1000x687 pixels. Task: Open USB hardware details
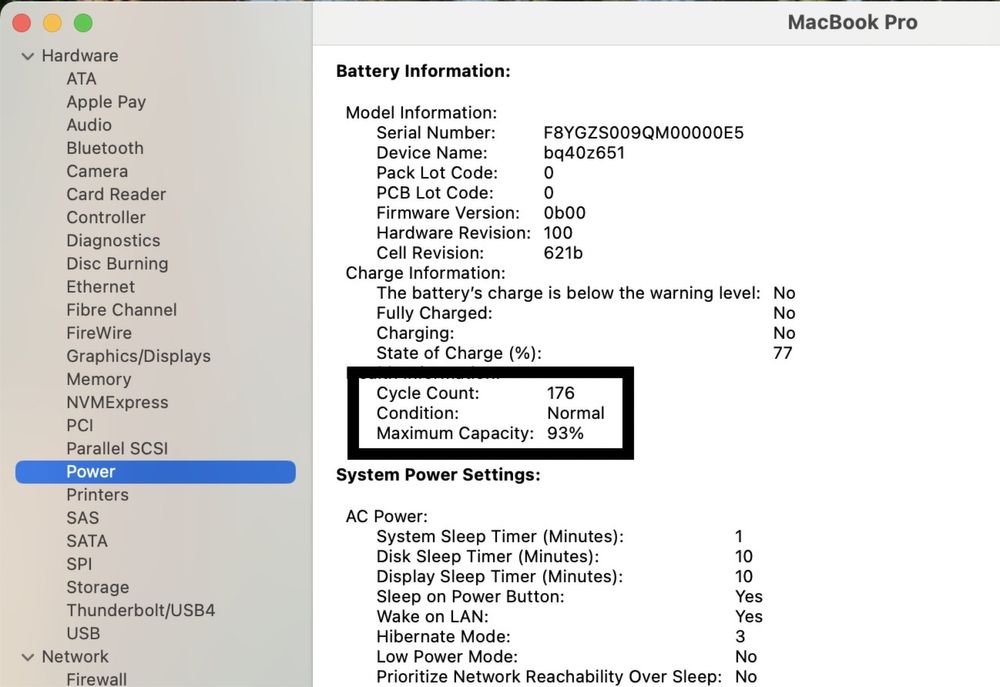point(84,633)
